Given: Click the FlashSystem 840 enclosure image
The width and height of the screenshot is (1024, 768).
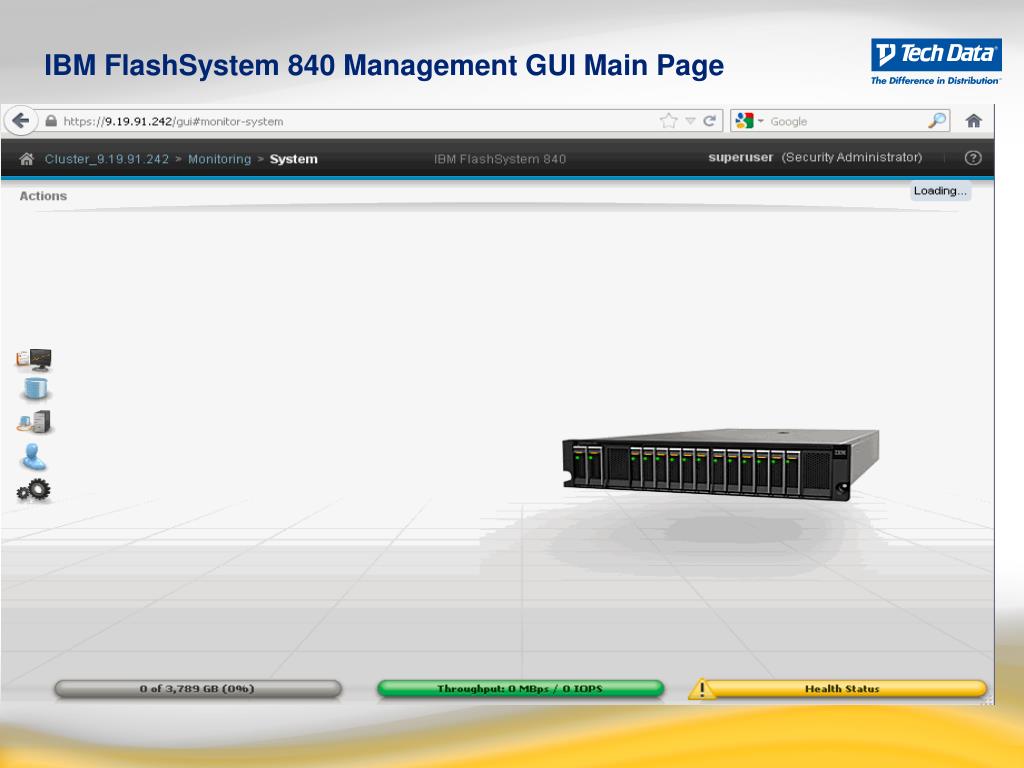Looking at the screenshot, I should tap(720, 464).
